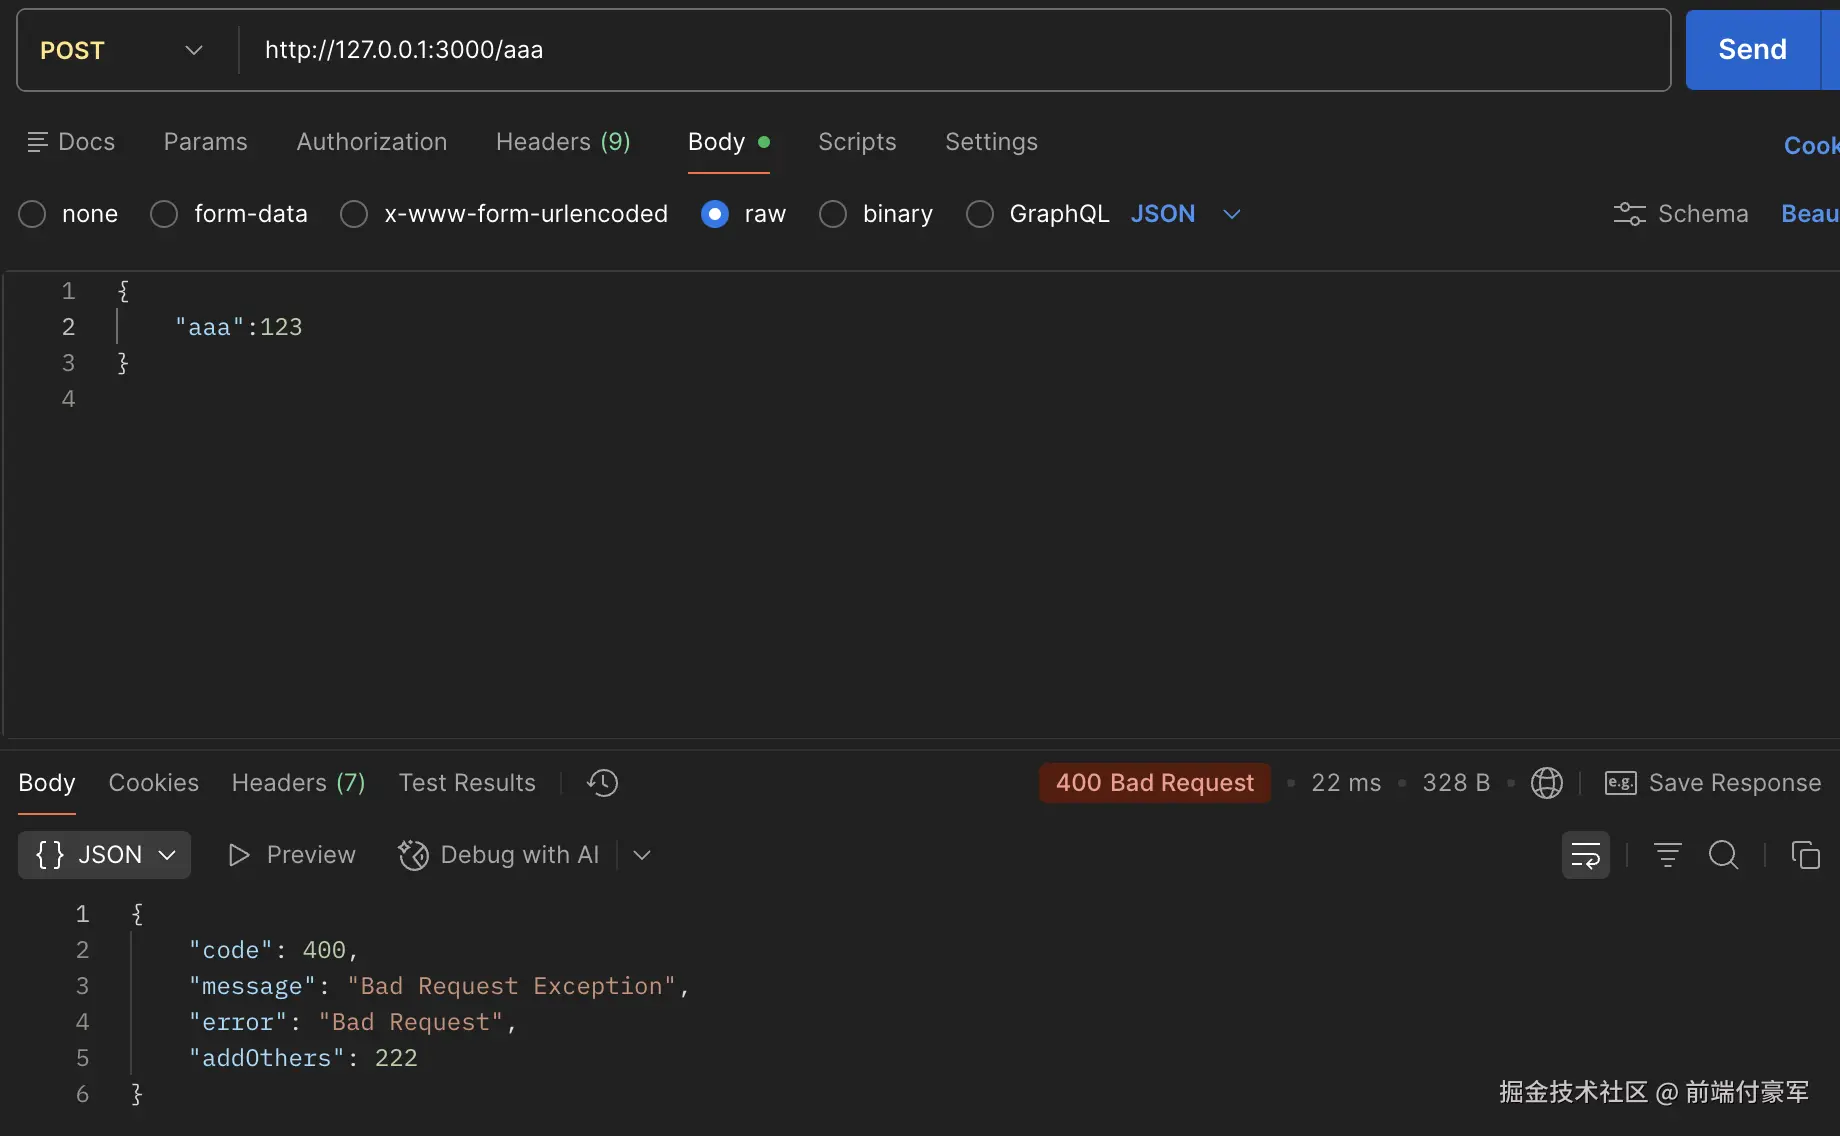The image size is (1840, 1136).
Task: Open the POST method dropdown
Action: coord(122,50)
